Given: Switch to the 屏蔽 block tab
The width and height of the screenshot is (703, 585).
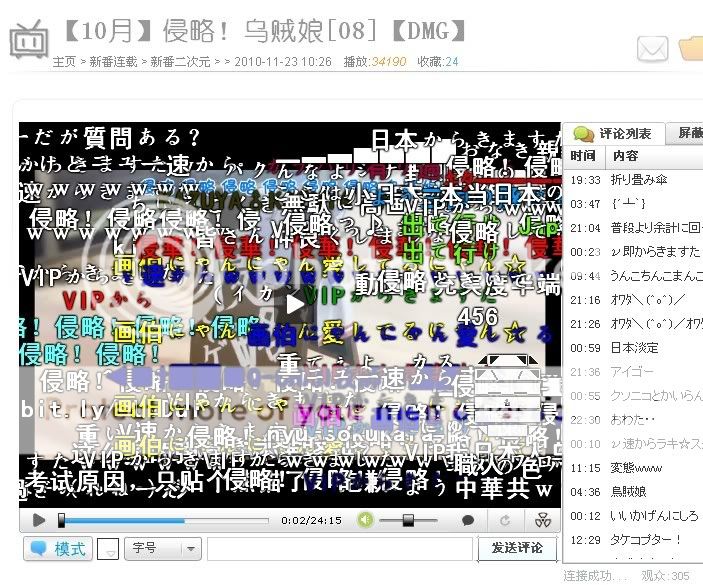Looking at the screenshot, I should tap(685, 133).
